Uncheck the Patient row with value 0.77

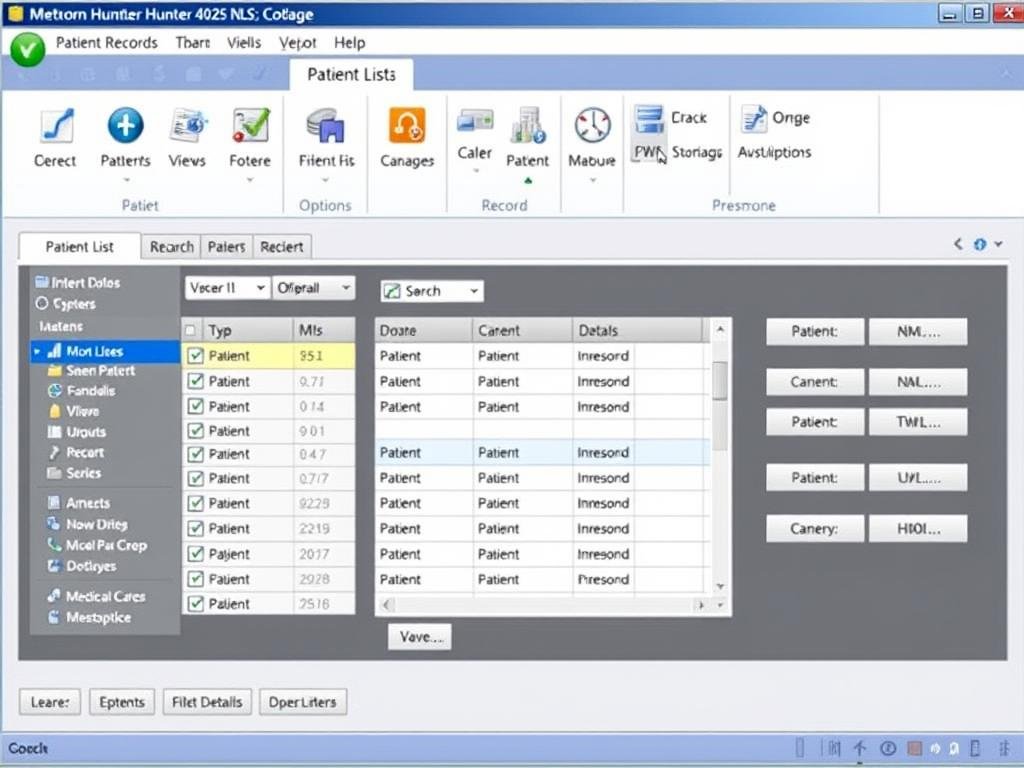click(x=196, y=381)
